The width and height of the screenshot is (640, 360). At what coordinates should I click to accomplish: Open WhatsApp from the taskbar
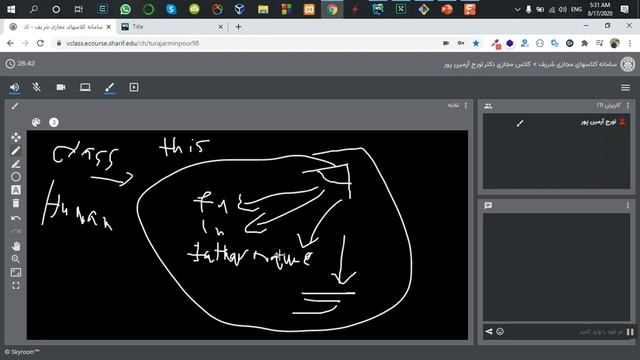pos(125,9)
